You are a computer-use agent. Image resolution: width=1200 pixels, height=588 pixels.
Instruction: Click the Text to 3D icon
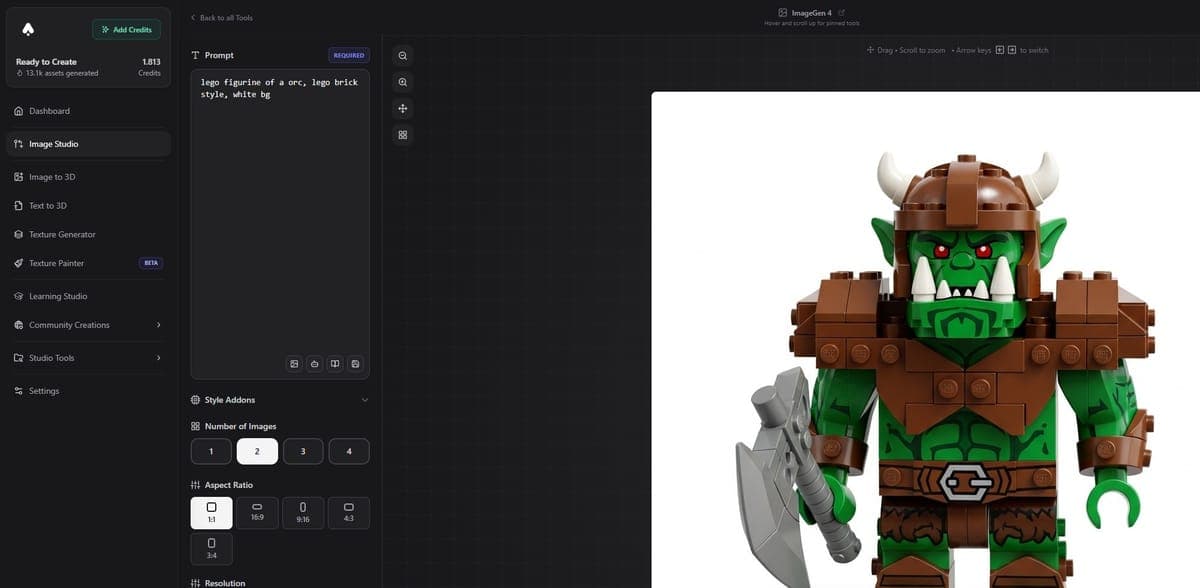[x=19, y=206]
